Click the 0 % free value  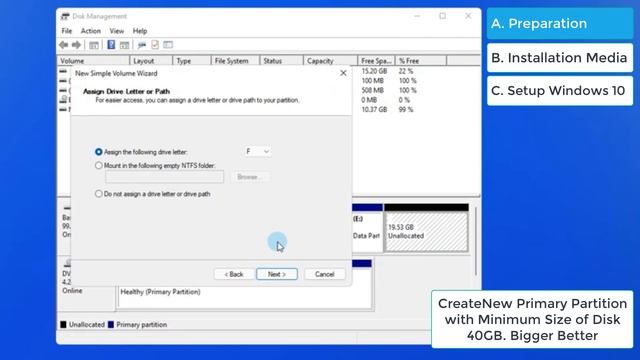point(404,100)
